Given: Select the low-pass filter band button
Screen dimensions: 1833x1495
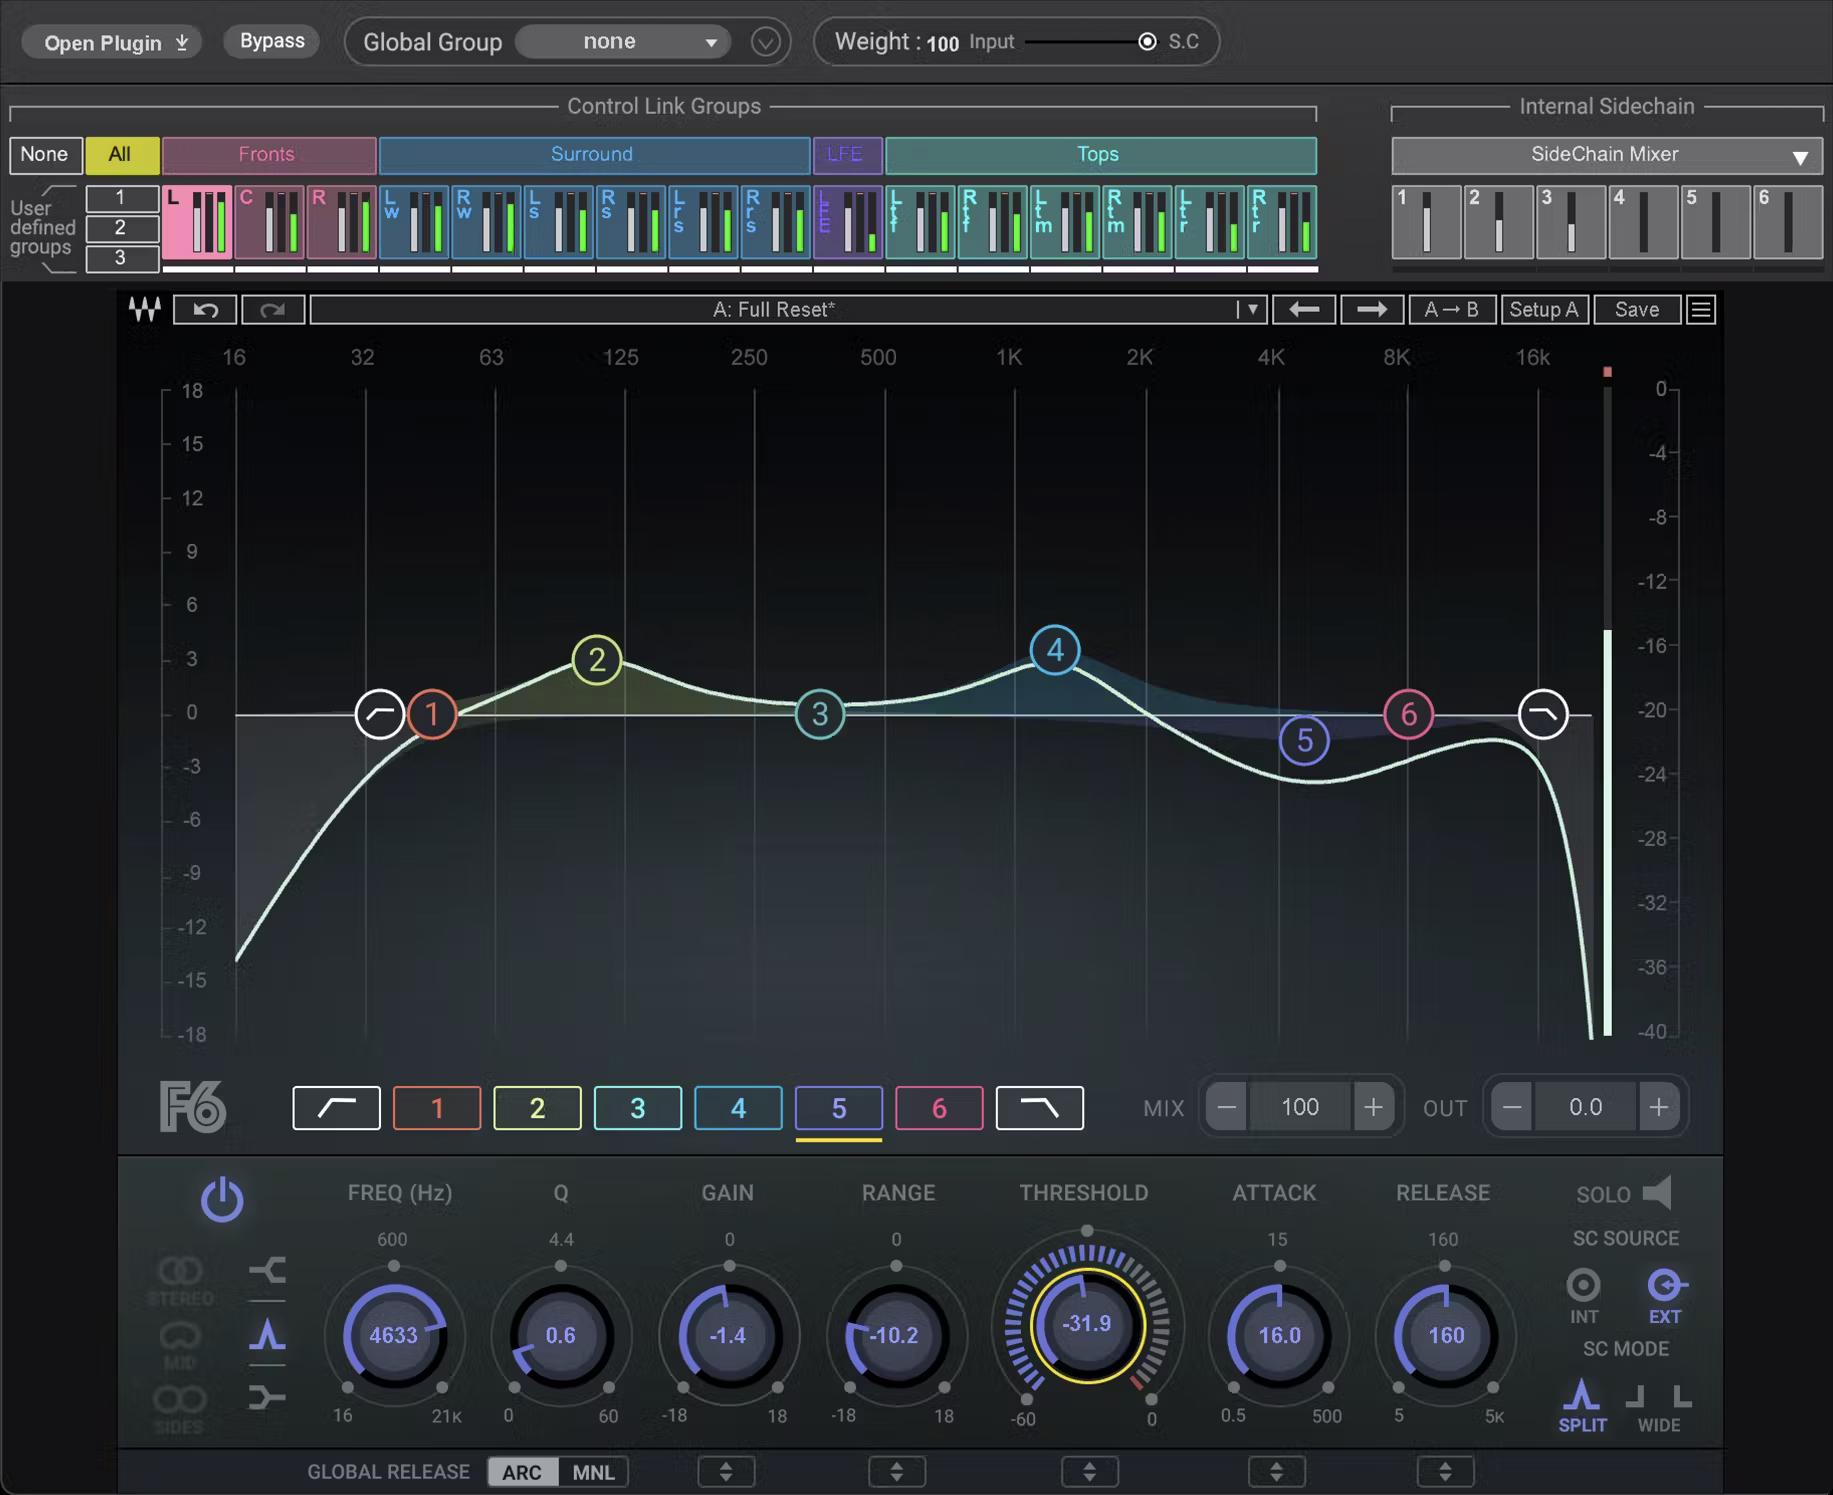Looking at the screenshot, I should pyautogui.click(x=1039, y=1108).
